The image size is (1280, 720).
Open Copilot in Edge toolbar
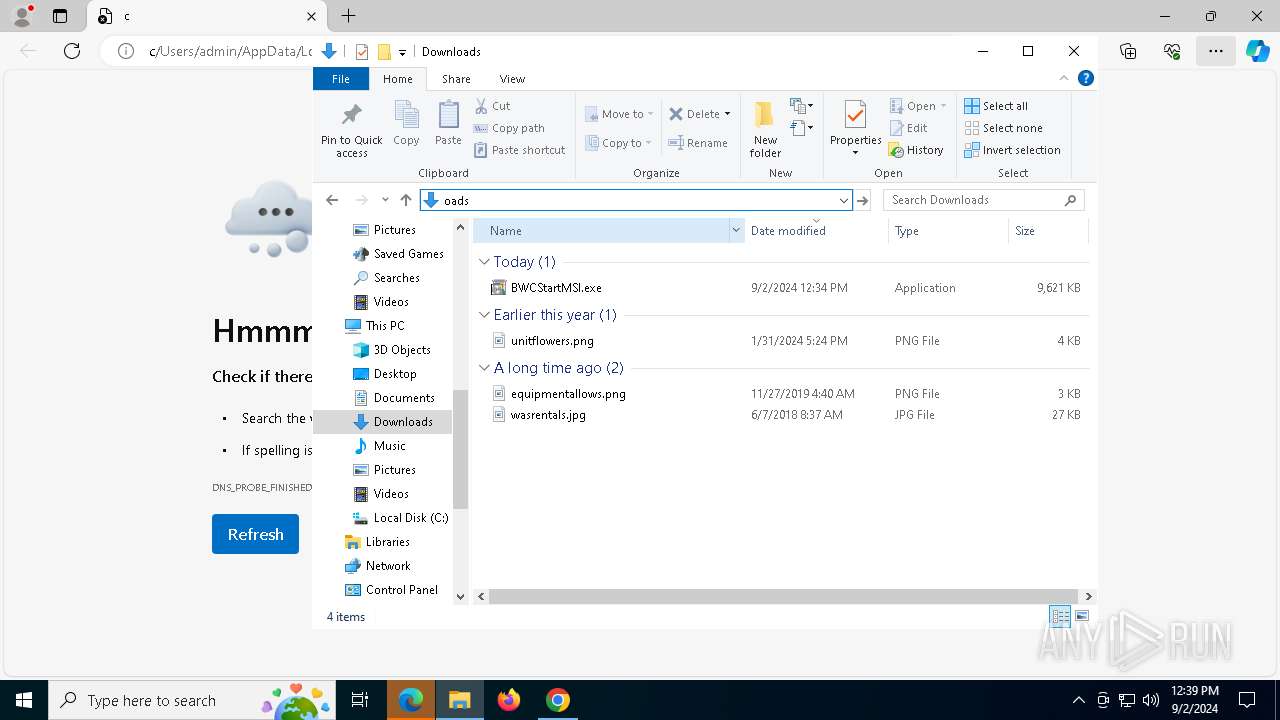coord(1257,51)
